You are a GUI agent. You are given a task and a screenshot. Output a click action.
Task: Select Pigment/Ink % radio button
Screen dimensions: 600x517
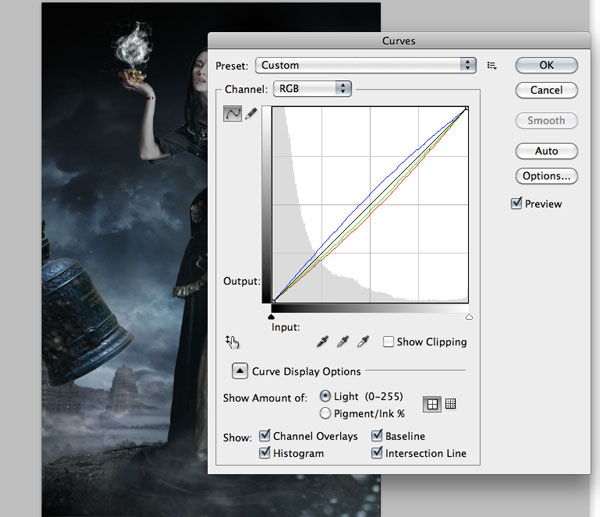click(325, 413)
